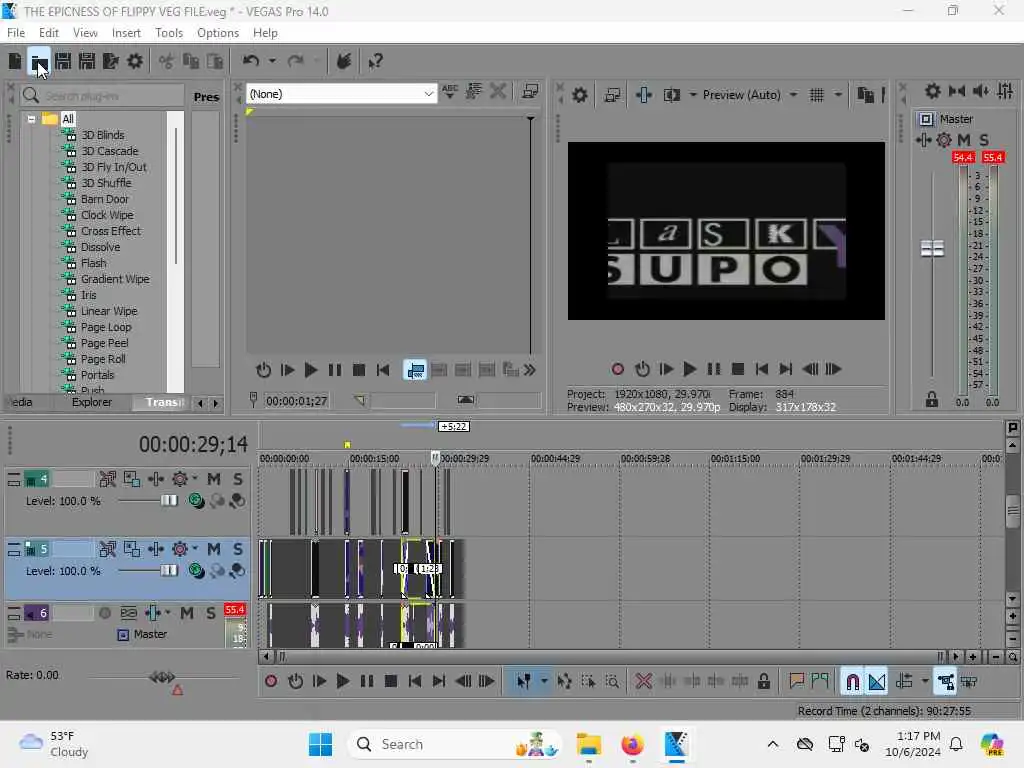Open track 4 Track FX dropdown arrow
Image resolution: width=1024 pixels, height=768 pixels.
[x=195, y=479]
